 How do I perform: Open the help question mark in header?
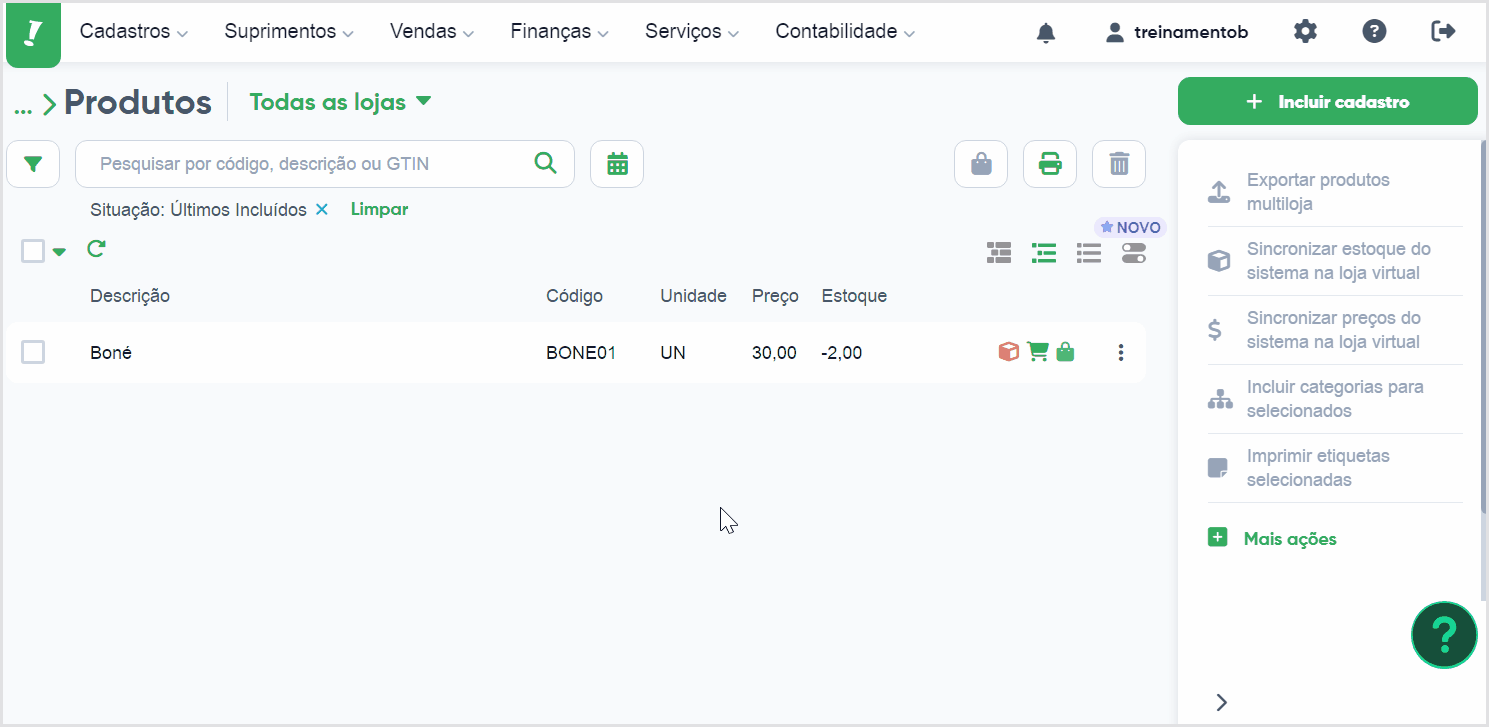[1375, 32]
